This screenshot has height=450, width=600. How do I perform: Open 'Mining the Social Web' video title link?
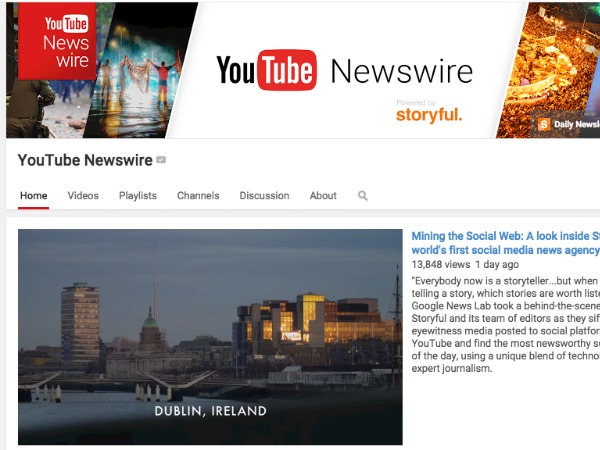505,243
